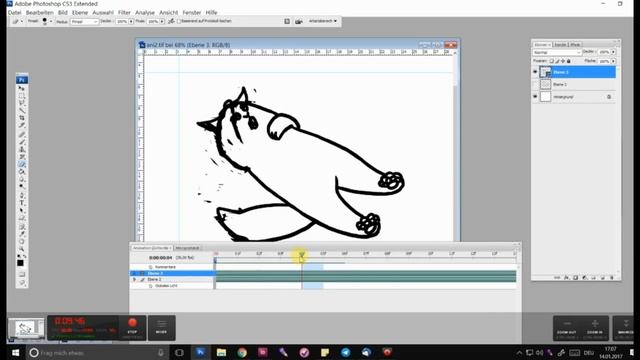This screenshot has width=640, height=360.
Task: Switch to the Pfade tab
Action: [x=575, y=44]
